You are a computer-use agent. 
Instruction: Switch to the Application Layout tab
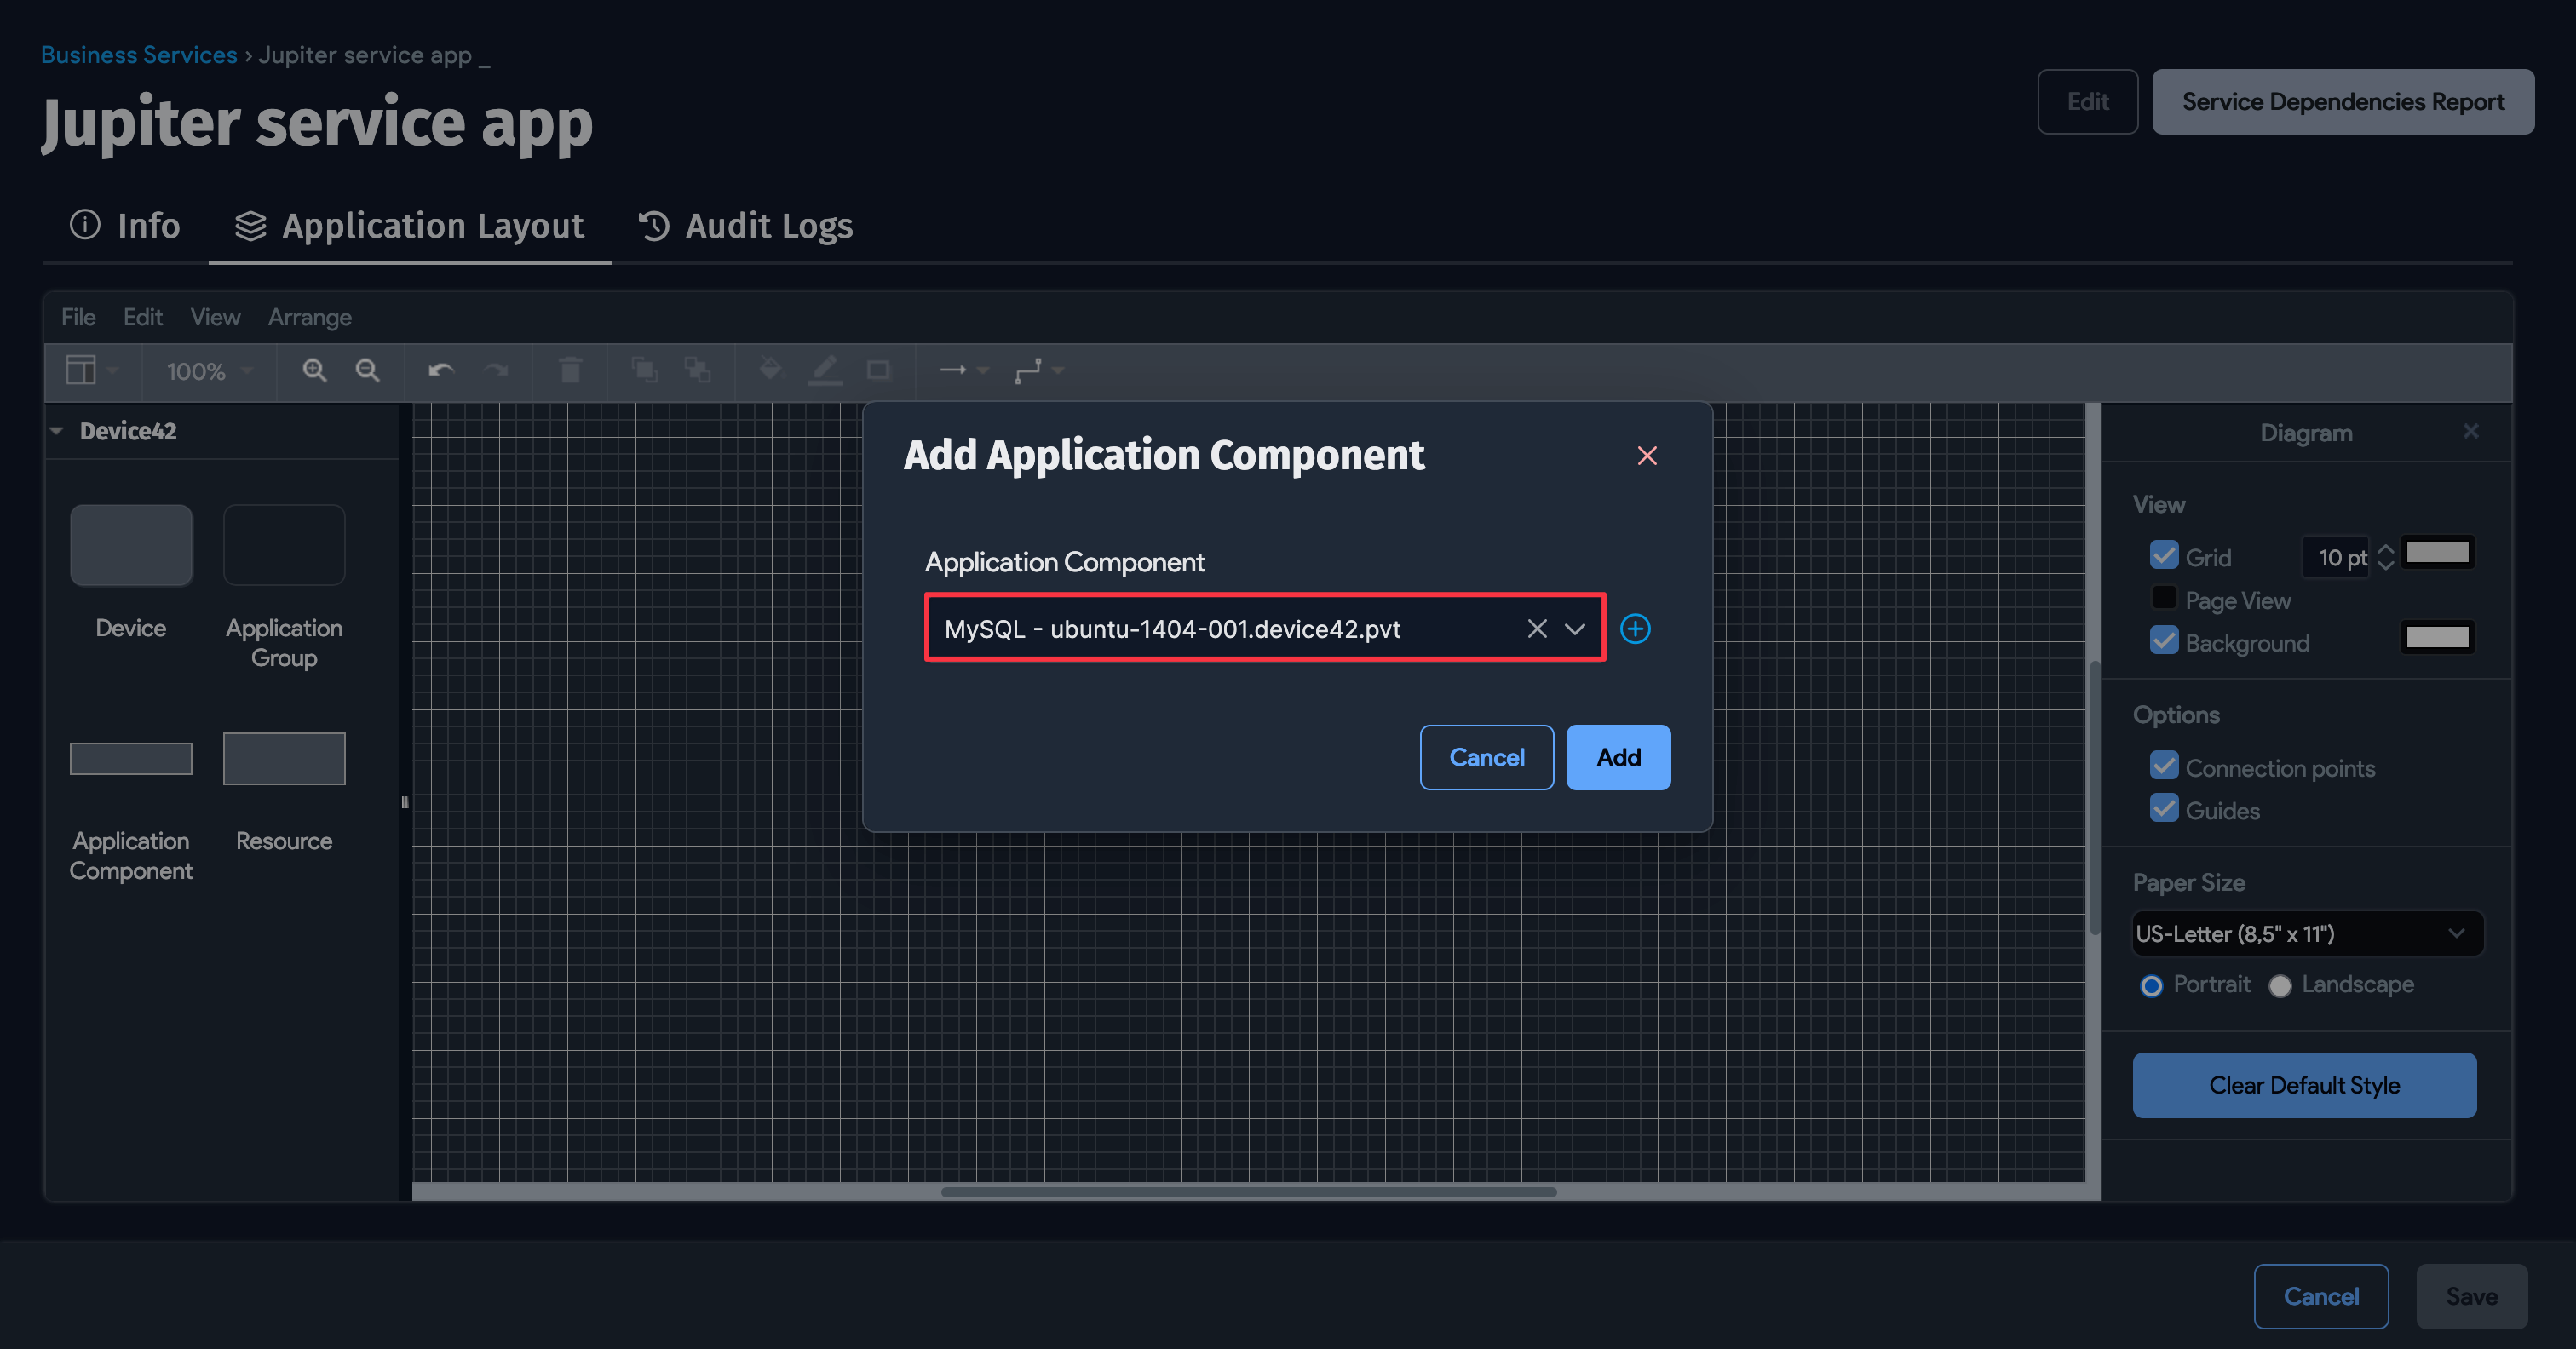coord(409,226)
